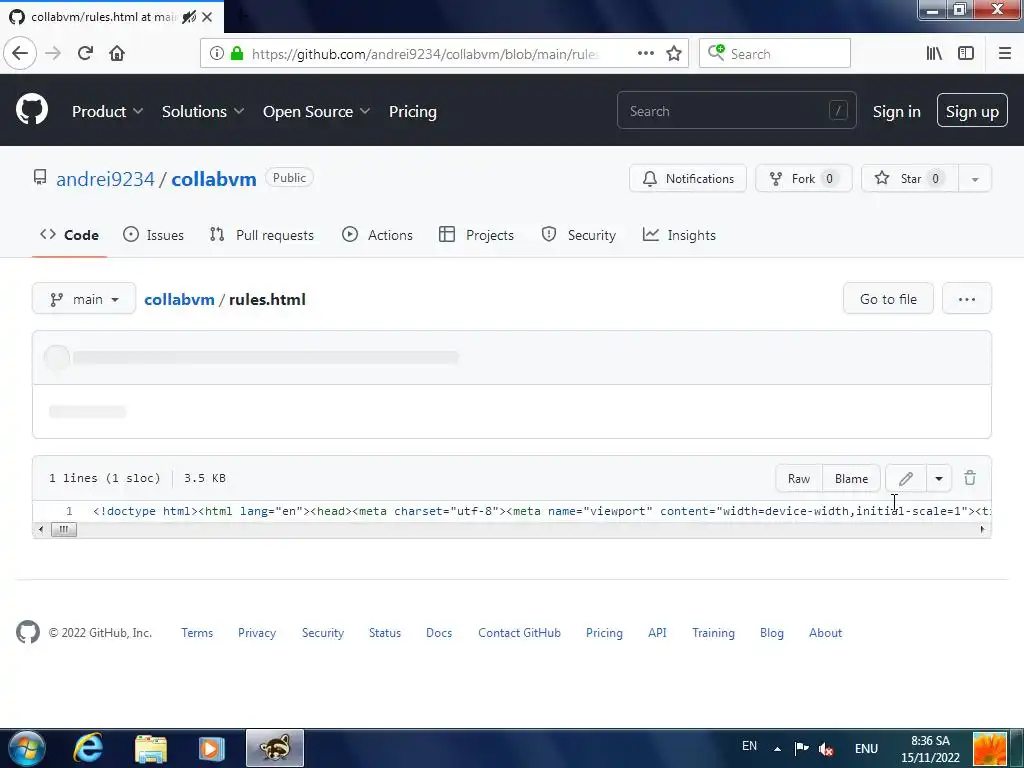Image resolution: width=1024 pixels, height=768 pixels.
Task: Open the Actions tab
Action: pos(377,235)
